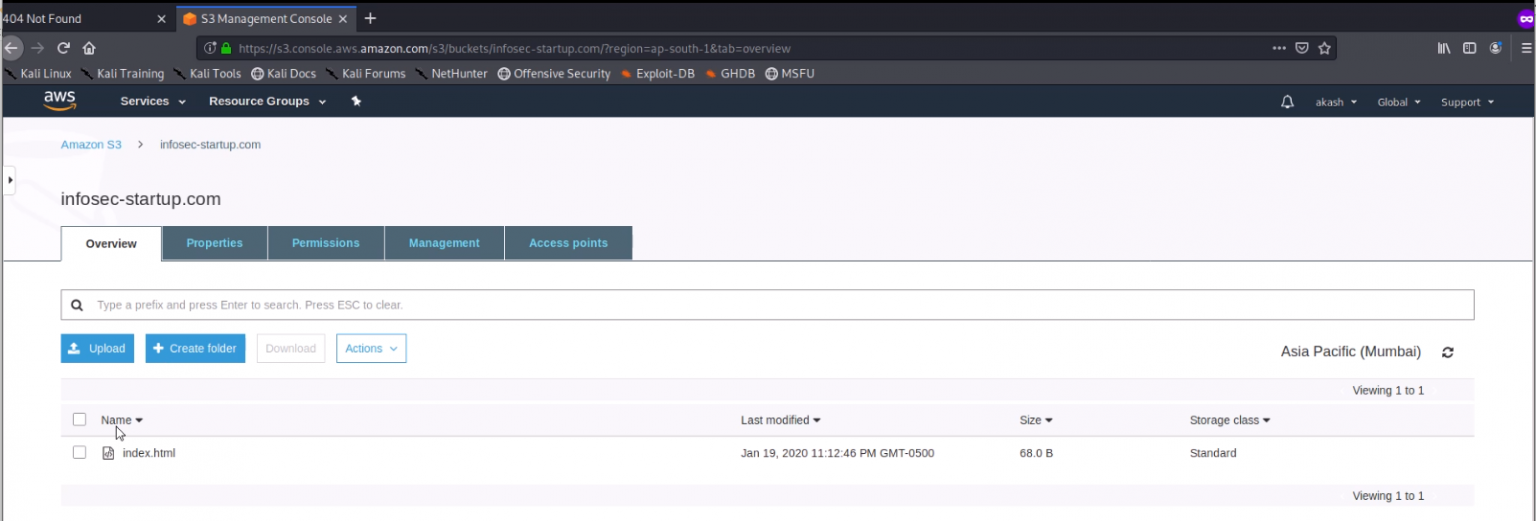
Task: Click the private browsing mask icon
Action: pyautogui.click(x=1526, y=18)
